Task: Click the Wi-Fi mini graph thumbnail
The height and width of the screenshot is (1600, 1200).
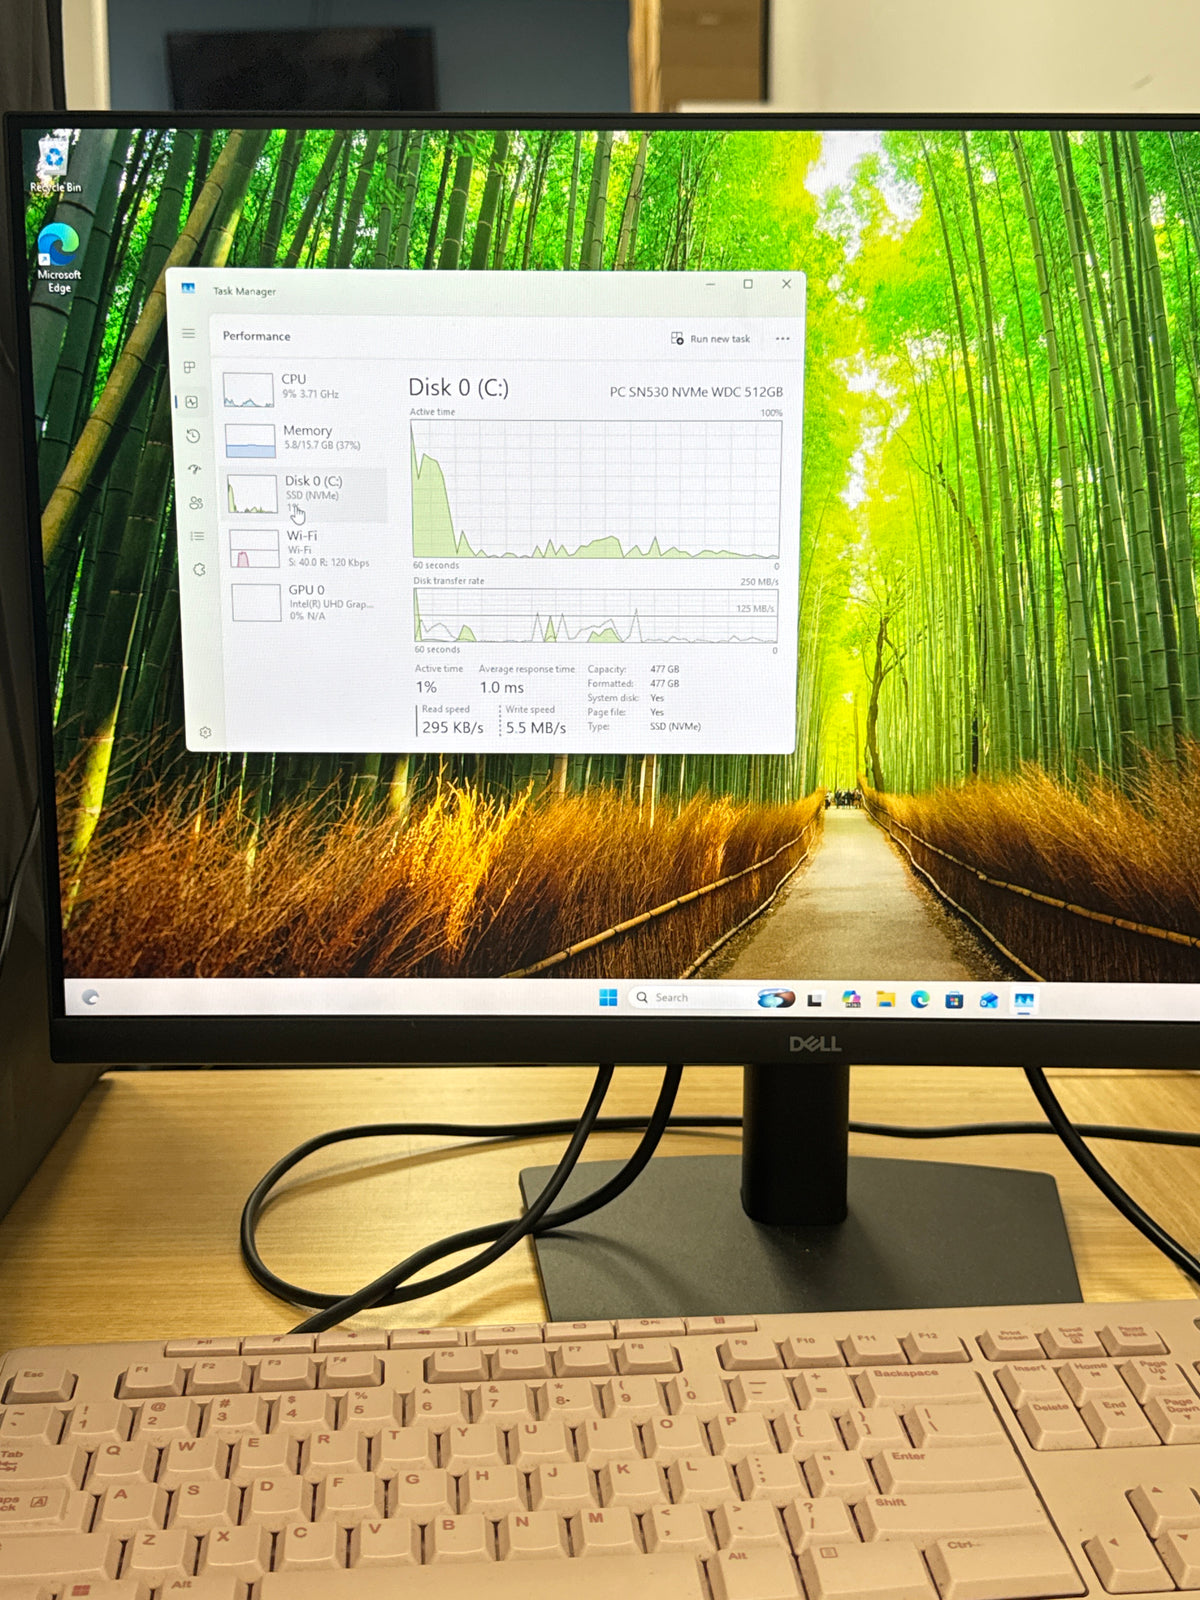Action: coord(254,549)
